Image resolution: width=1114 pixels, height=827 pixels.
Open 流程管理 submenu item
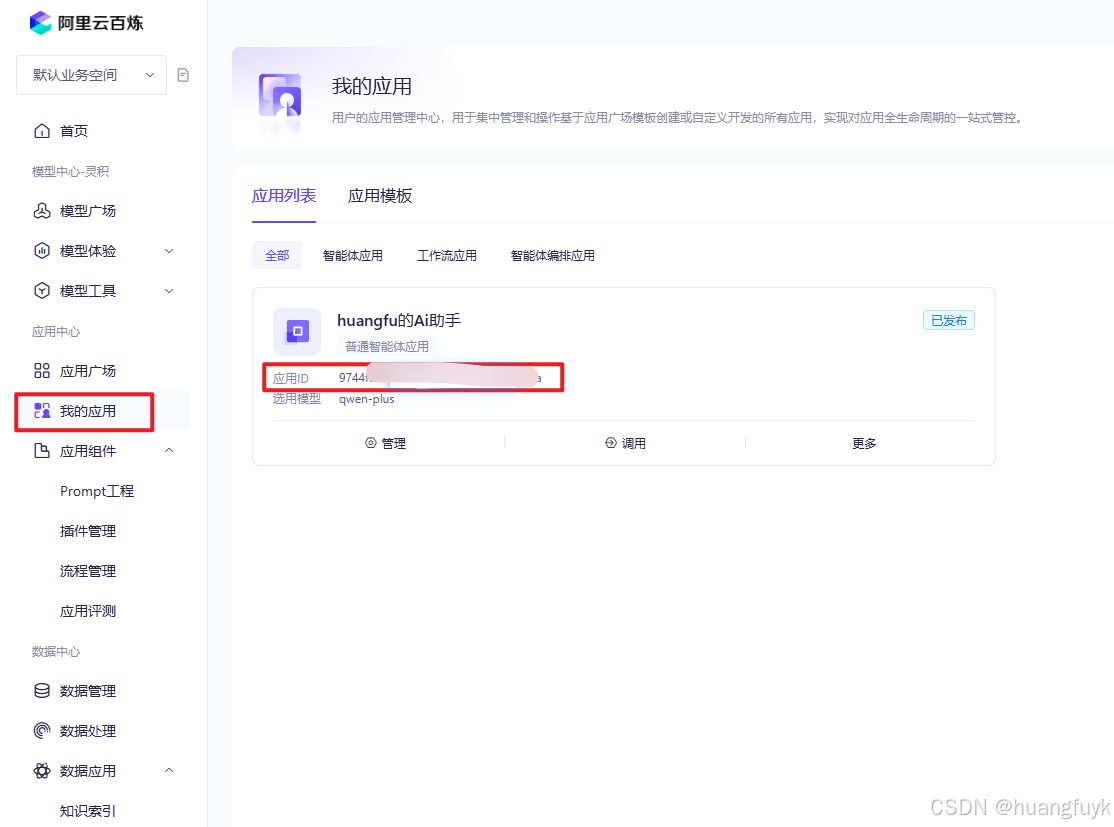[88, 571]
